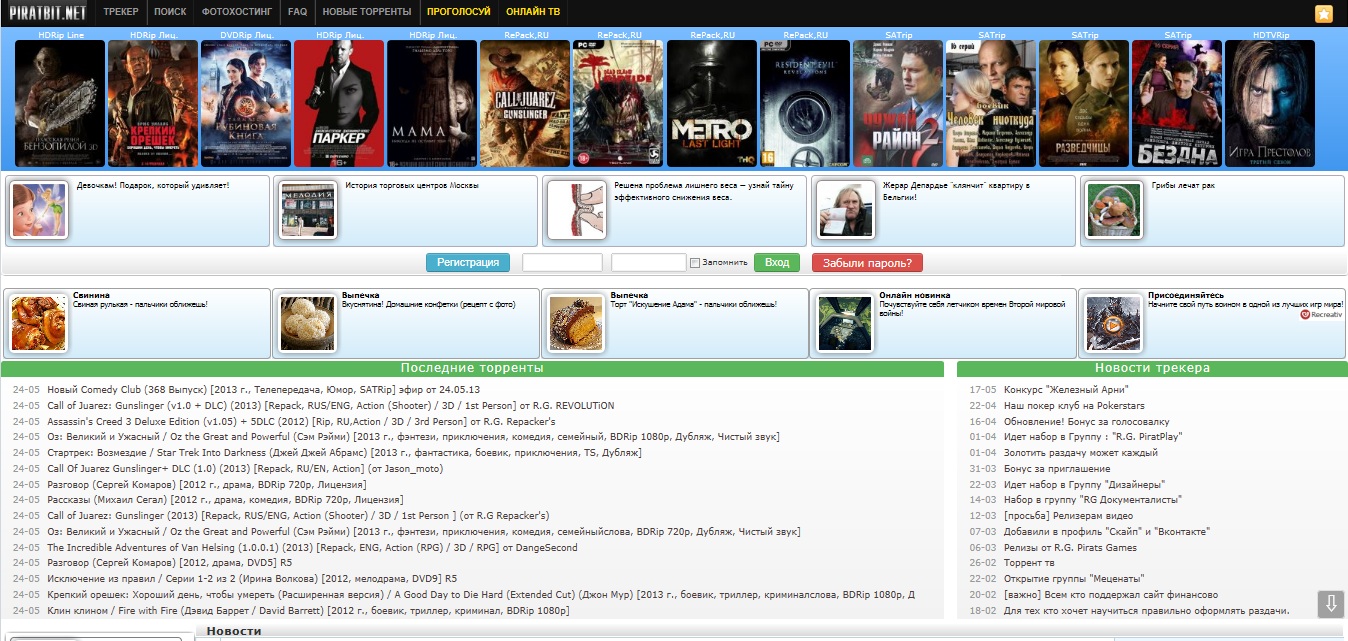The image size is (1348, 641).
Task: Click the green Вход button
Action: pos(777,262)
